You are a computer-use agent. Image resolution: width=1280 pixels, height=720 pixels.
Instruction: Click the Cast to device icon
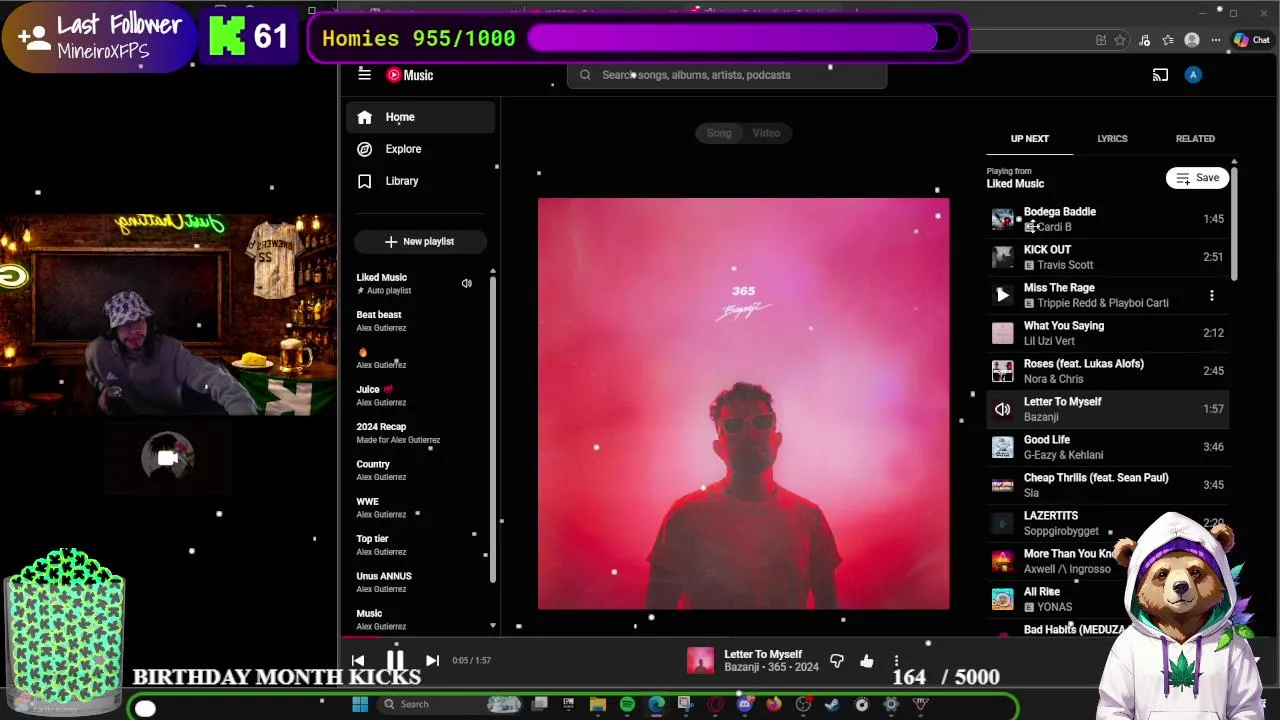click(1160, 75)
